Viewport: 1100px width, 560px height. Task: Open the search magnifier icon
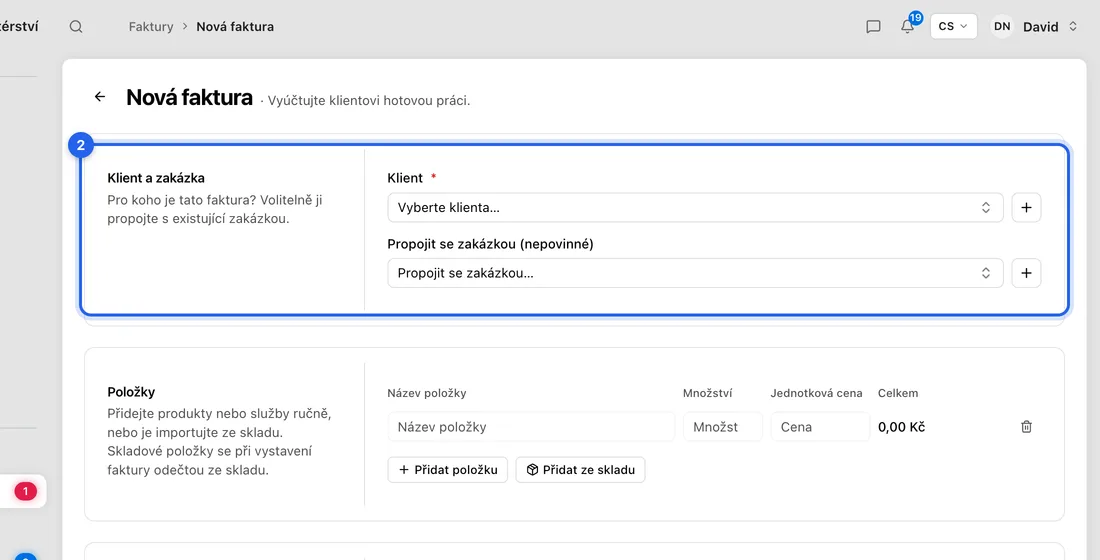pos(76,27)
